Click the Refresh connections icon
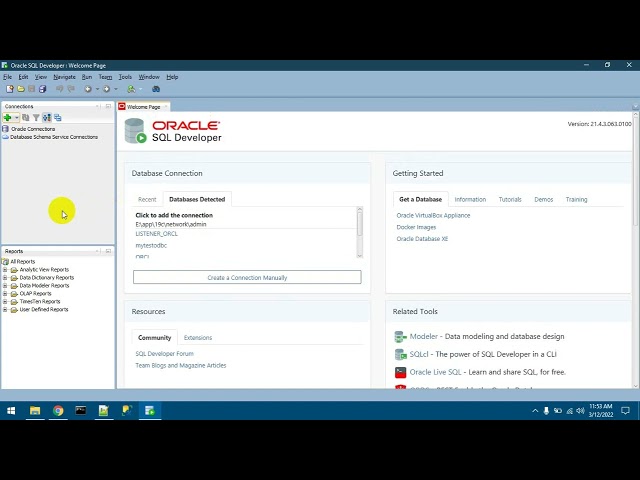Image resolution: width=640 pixels, height=480 pixels. 26,118
